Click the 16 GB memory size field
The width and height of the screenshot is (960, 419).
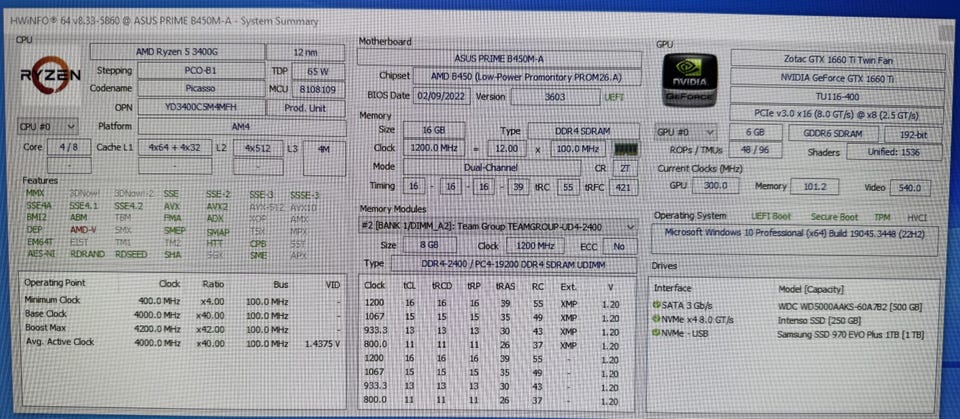tap(433, 130)
